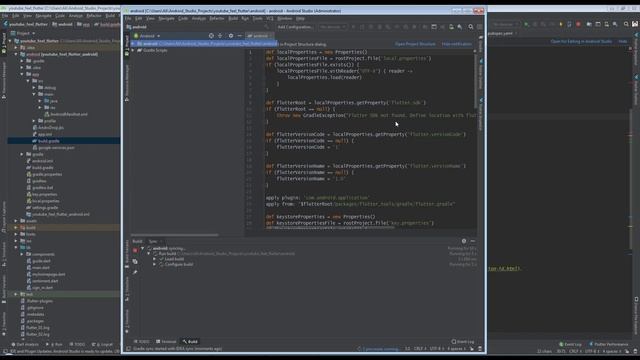Open Build panel gear settings
Screen dimensions: 640x360
(x=464, y=241)
